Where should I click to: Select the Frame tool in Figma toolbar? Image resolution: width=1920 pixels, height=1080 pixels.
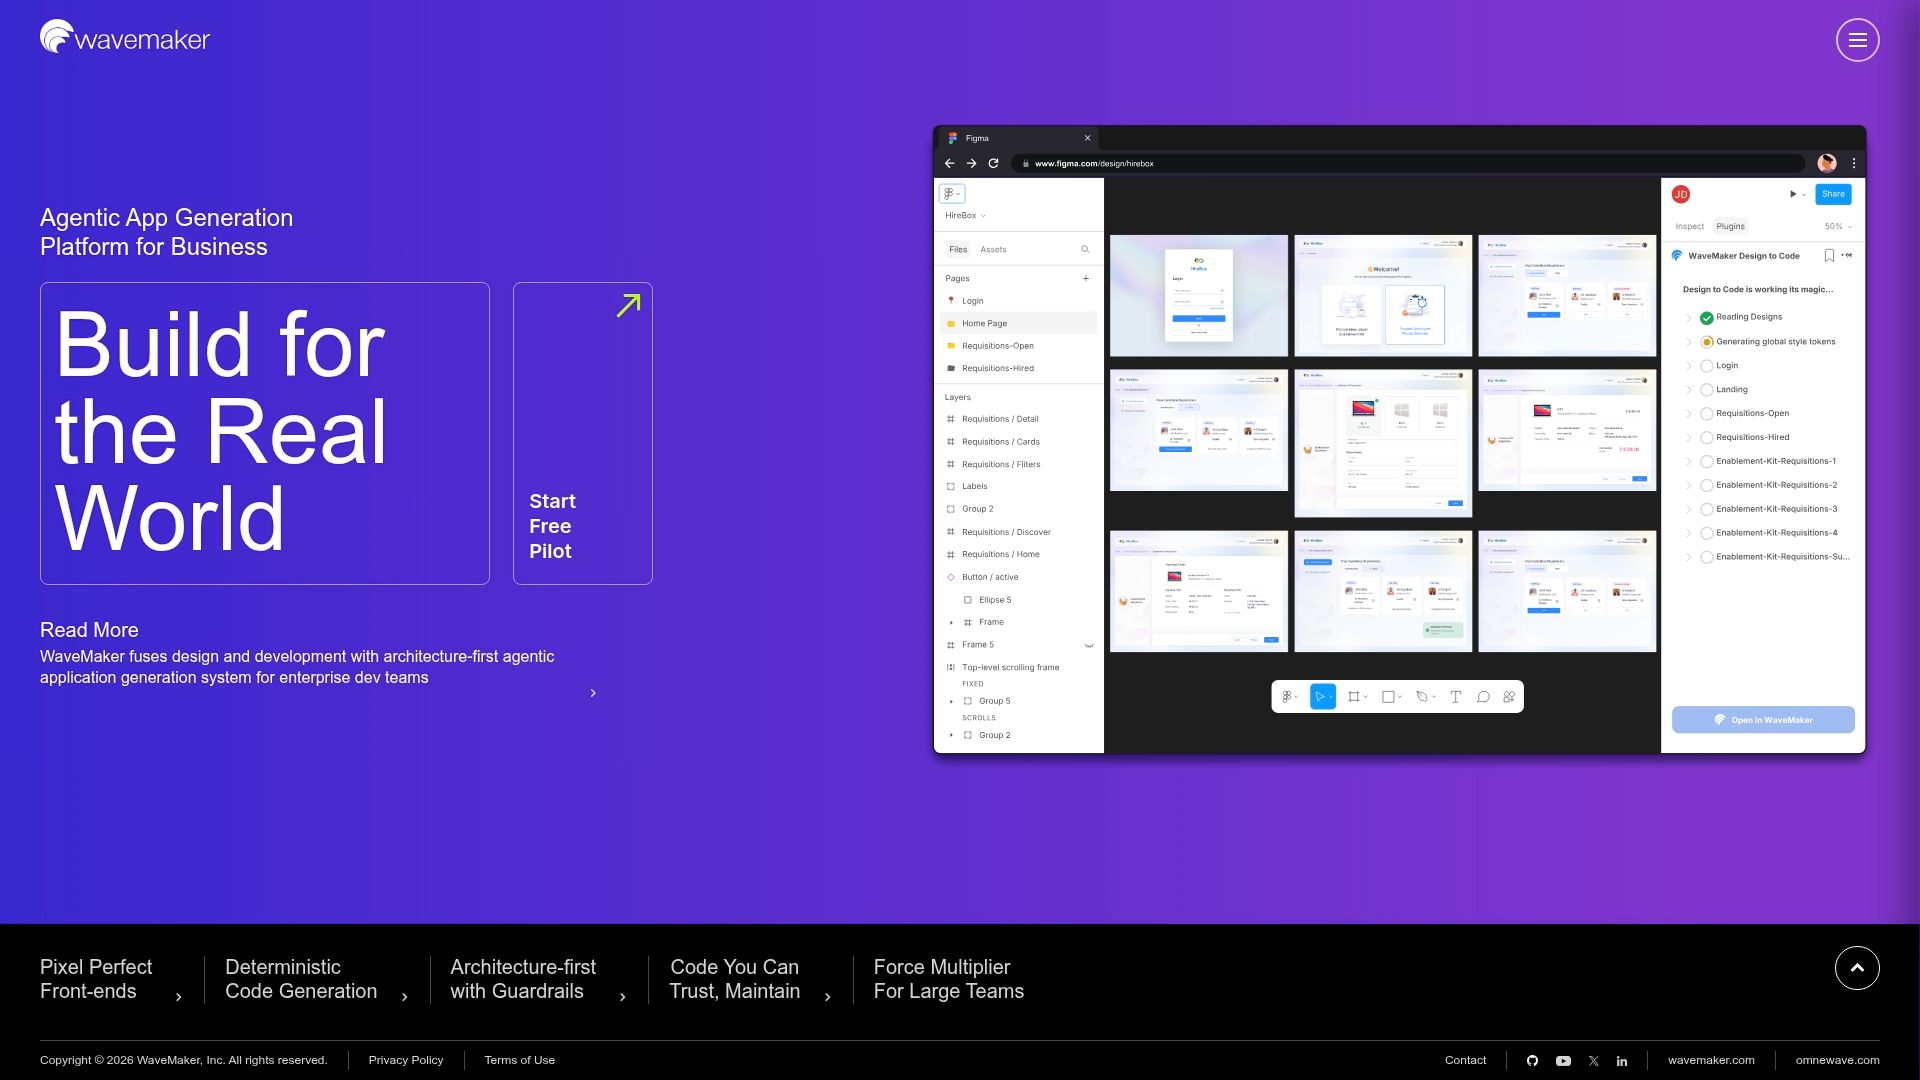[1355, 697]
